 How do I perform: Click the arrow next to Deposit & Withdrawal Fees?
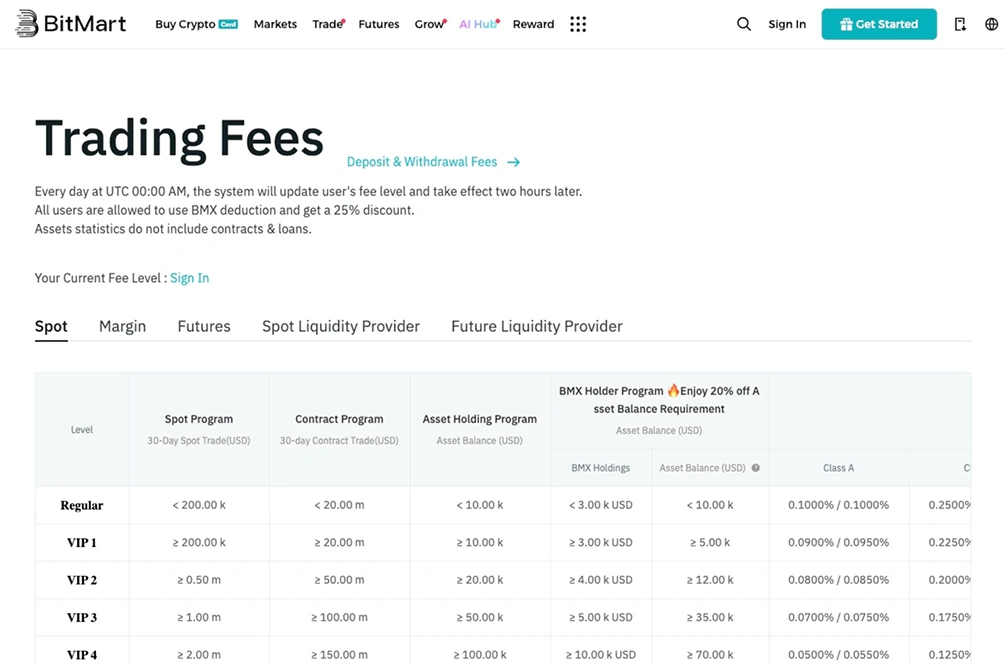pos(513,161)
